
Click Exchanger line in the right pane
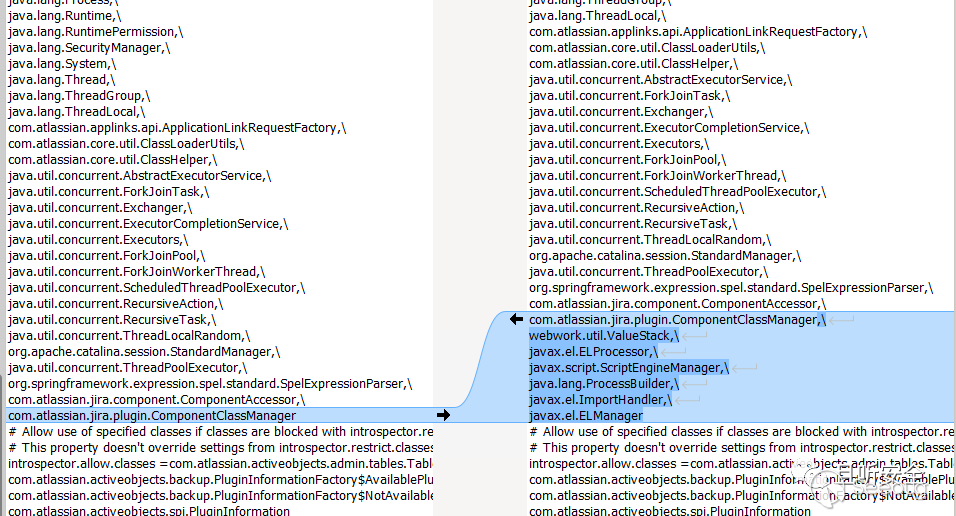pos(621,112)
